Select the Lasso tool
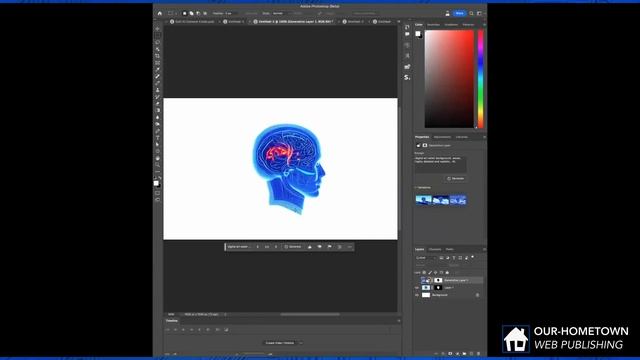Screen dimensions: 640x360 (158, 42)
